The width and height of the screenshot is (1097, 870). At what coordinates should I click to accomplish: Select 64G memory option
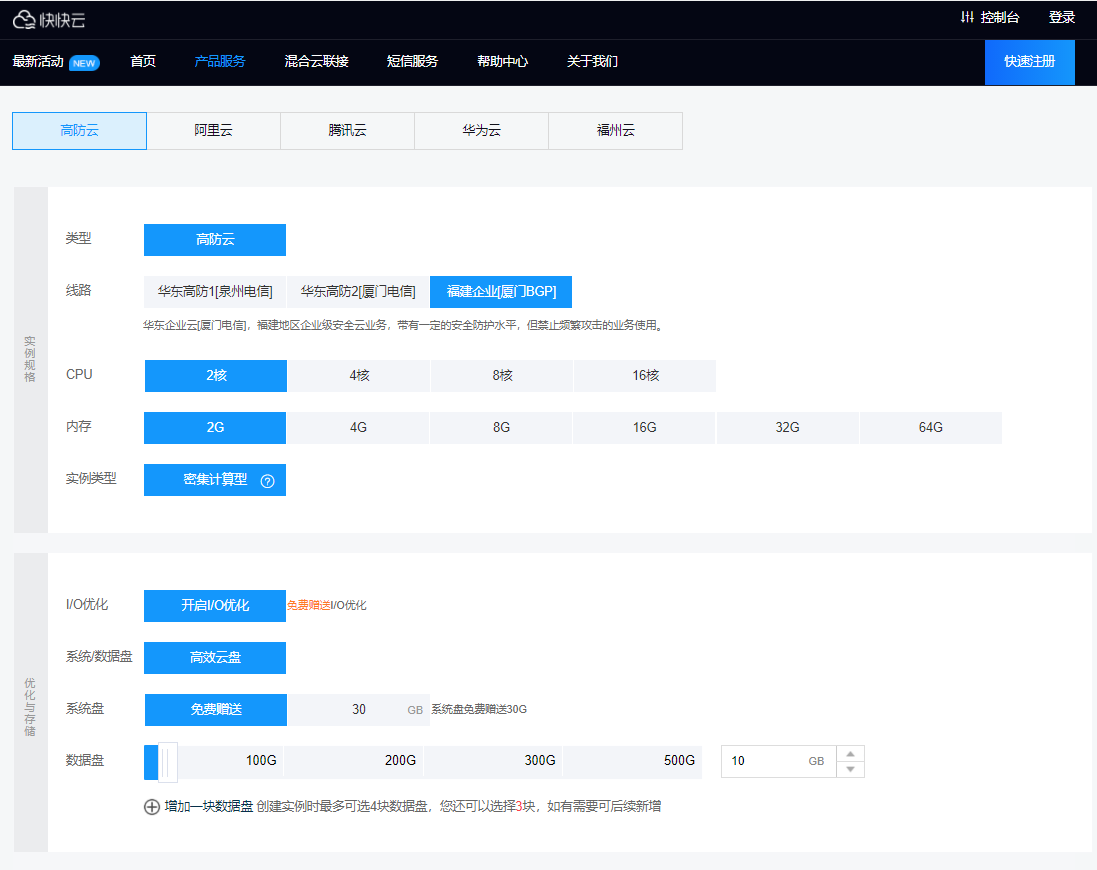point(930,427)
